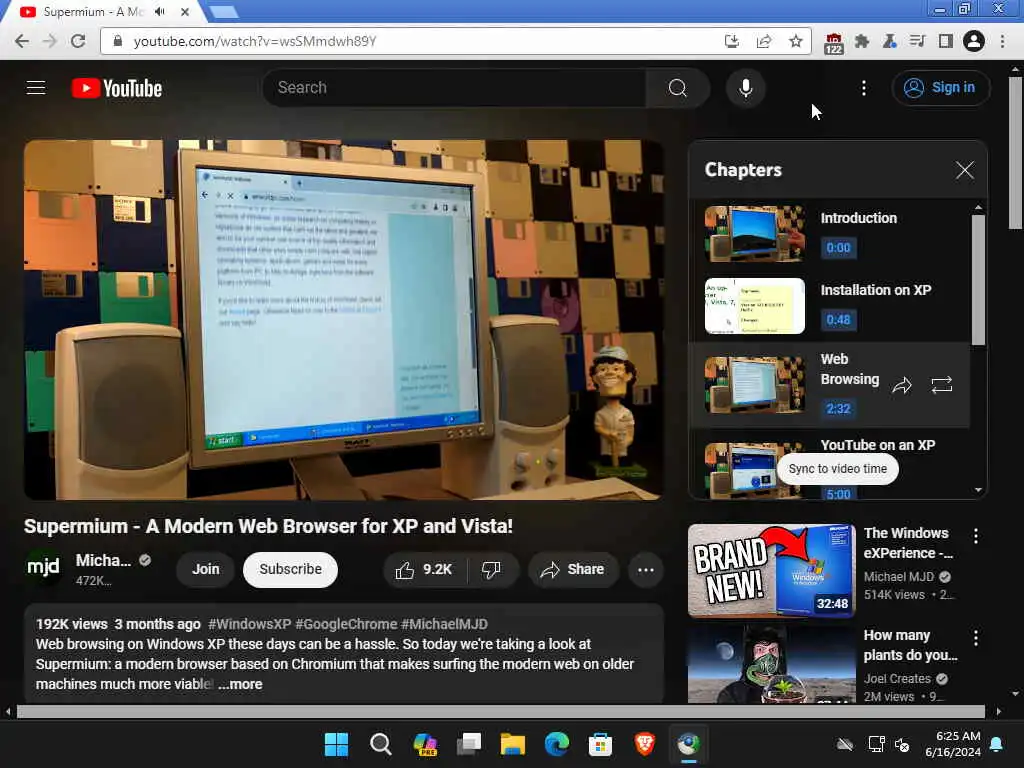
Task: Dislike the video with thumbs down
Action: (492, 569)
